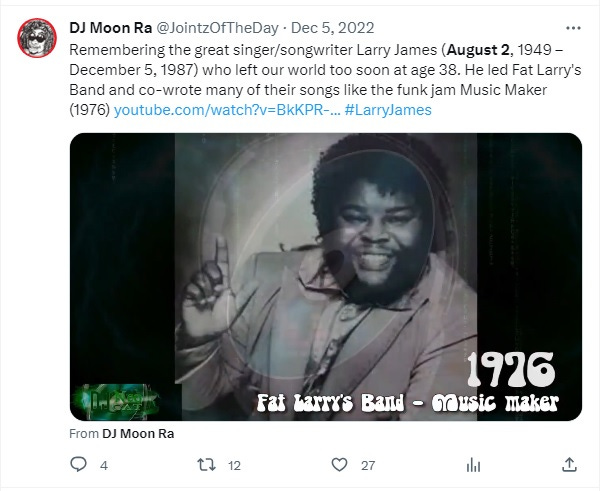View tweet analytics bar chart icon
Image resolution: width=603 pixels, height=491 pixels.
point(473,465)
